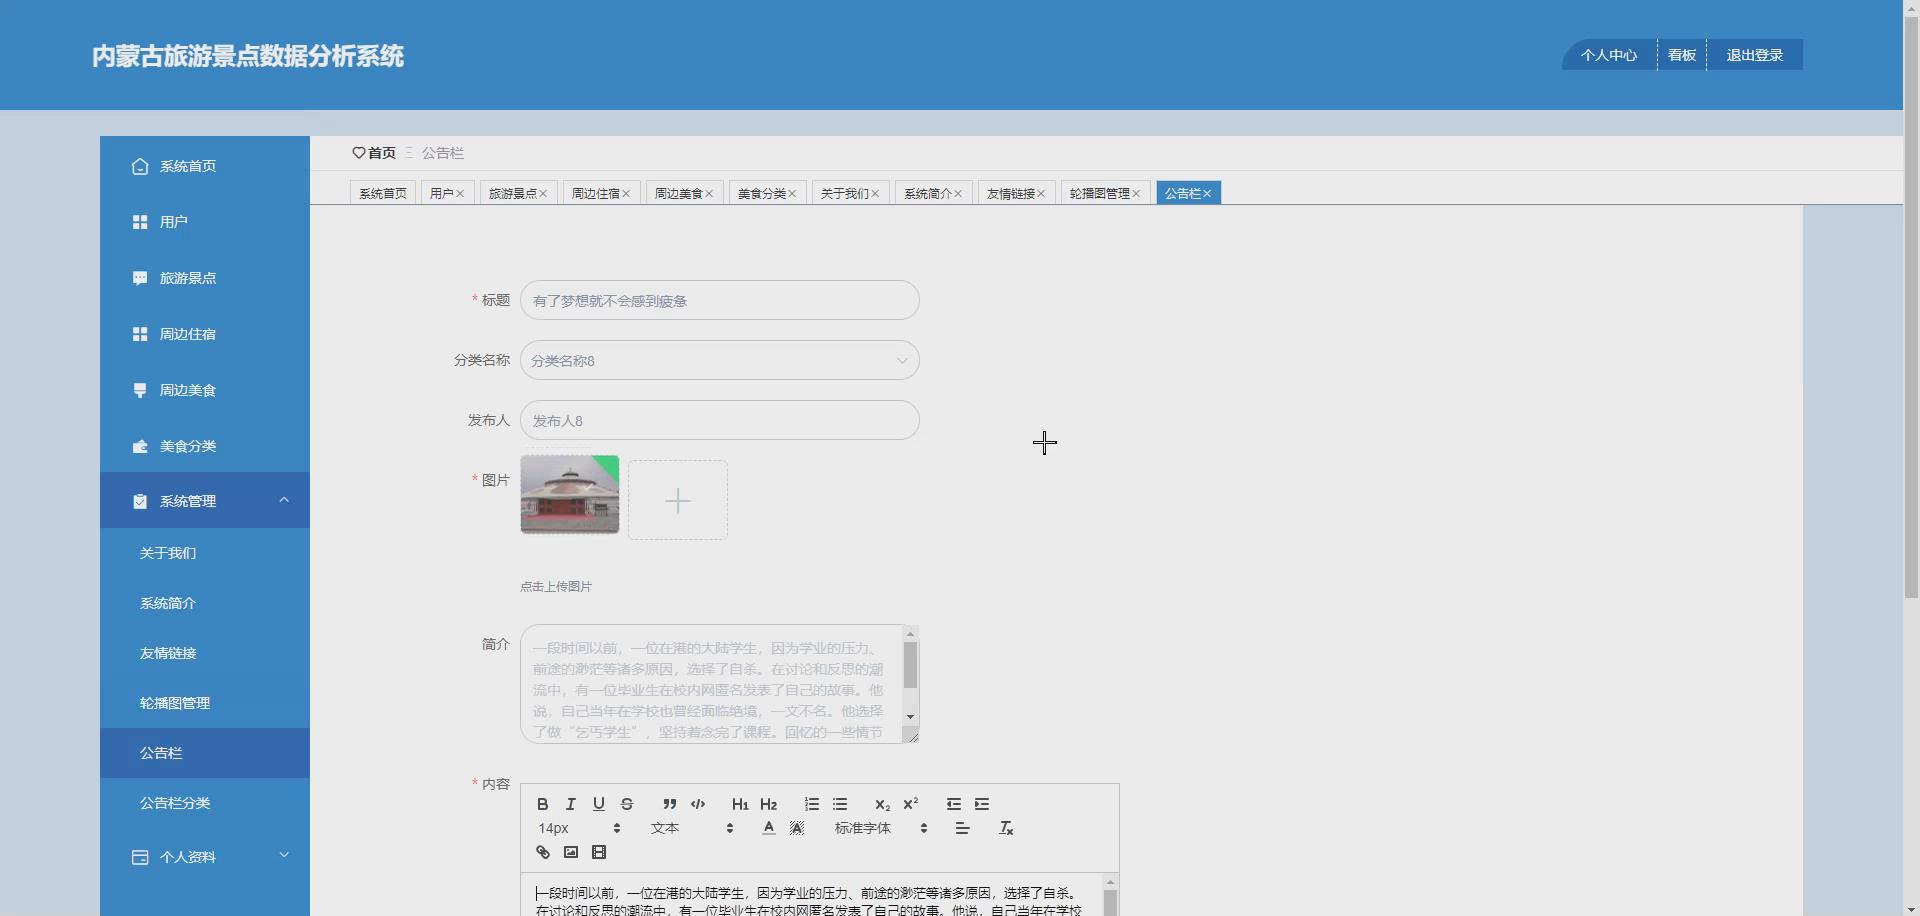This screenshot has height=916, width=1920.
Task: Insert a hyperlink using the link icon
Action: tap(543, 852)
